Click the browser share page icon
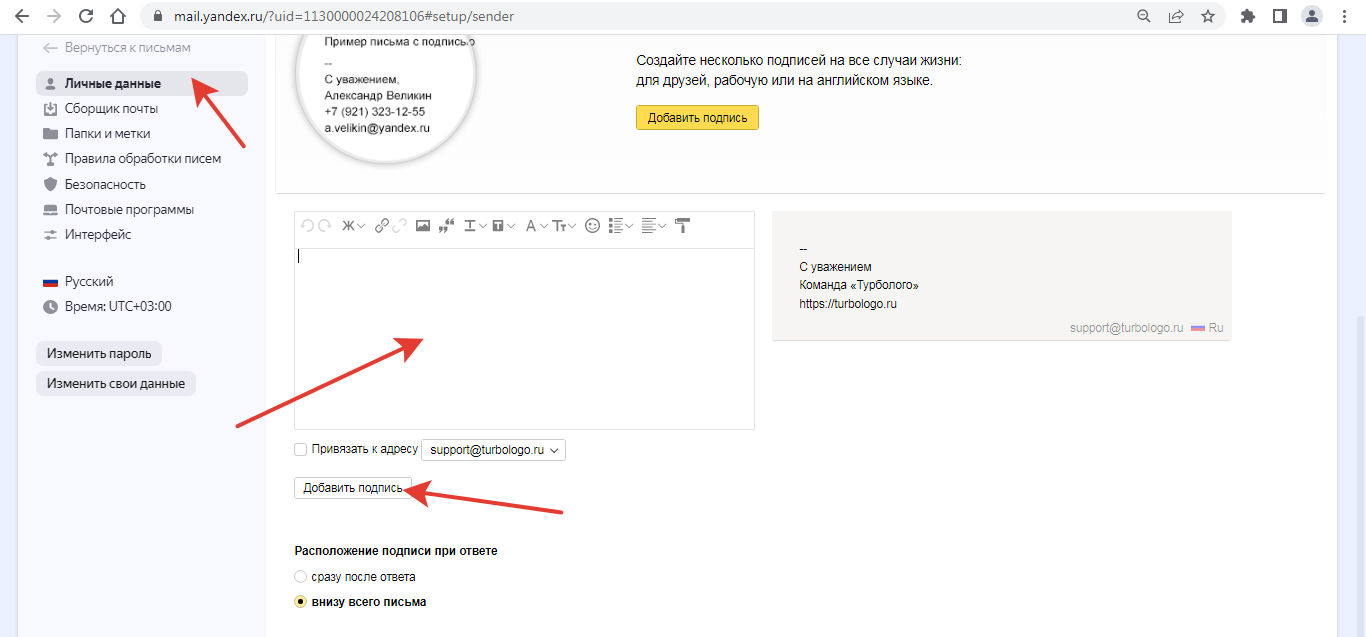This screenshot has width=1366, height=637. point(1176,16)
